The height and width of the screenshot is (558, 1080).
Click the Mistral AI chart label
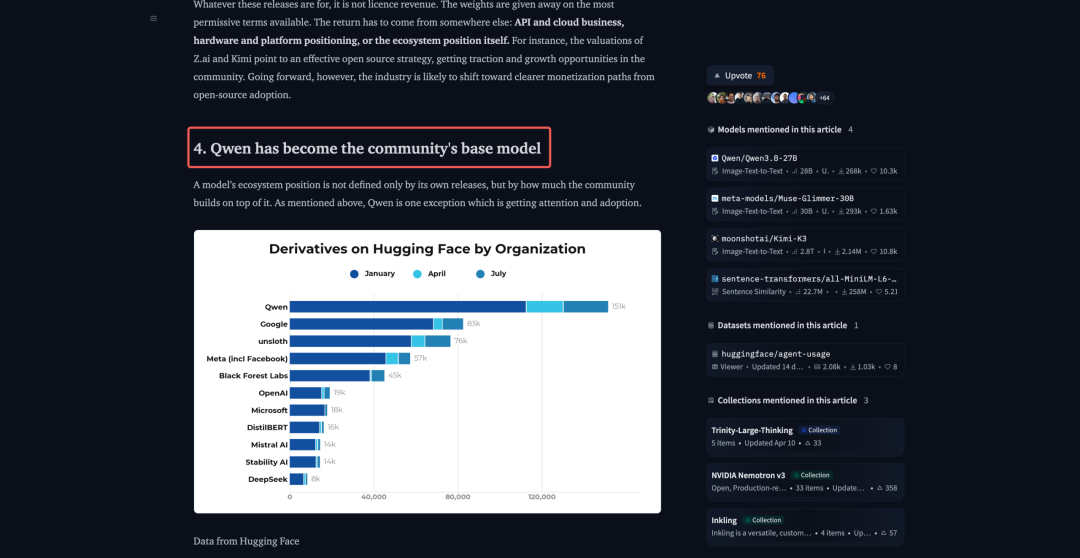point(269,444)
